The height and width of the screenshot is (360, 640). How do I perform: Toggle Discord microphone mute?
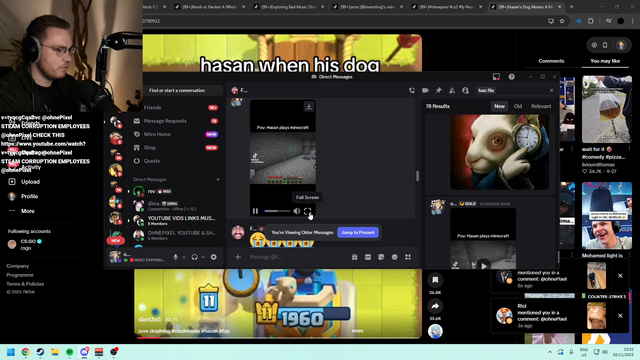click(x=176, y=257)
